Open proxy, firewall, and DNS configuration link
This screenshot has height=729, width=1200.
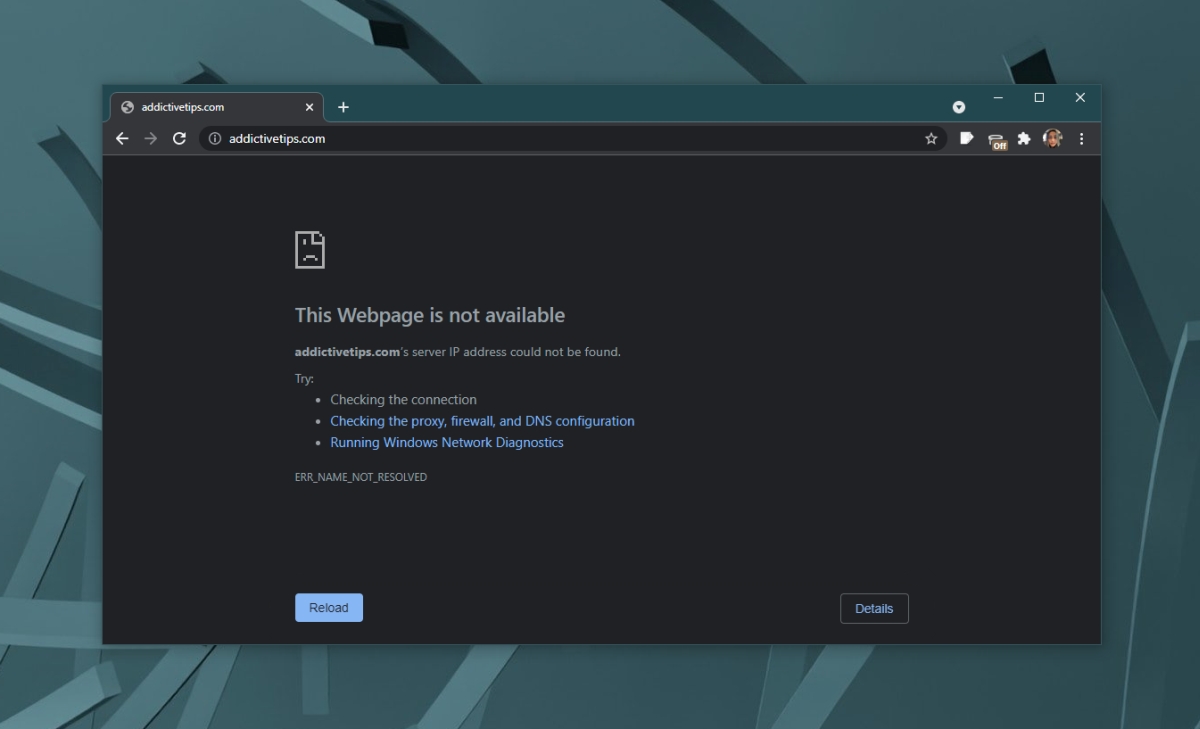(x=482, y=421)
